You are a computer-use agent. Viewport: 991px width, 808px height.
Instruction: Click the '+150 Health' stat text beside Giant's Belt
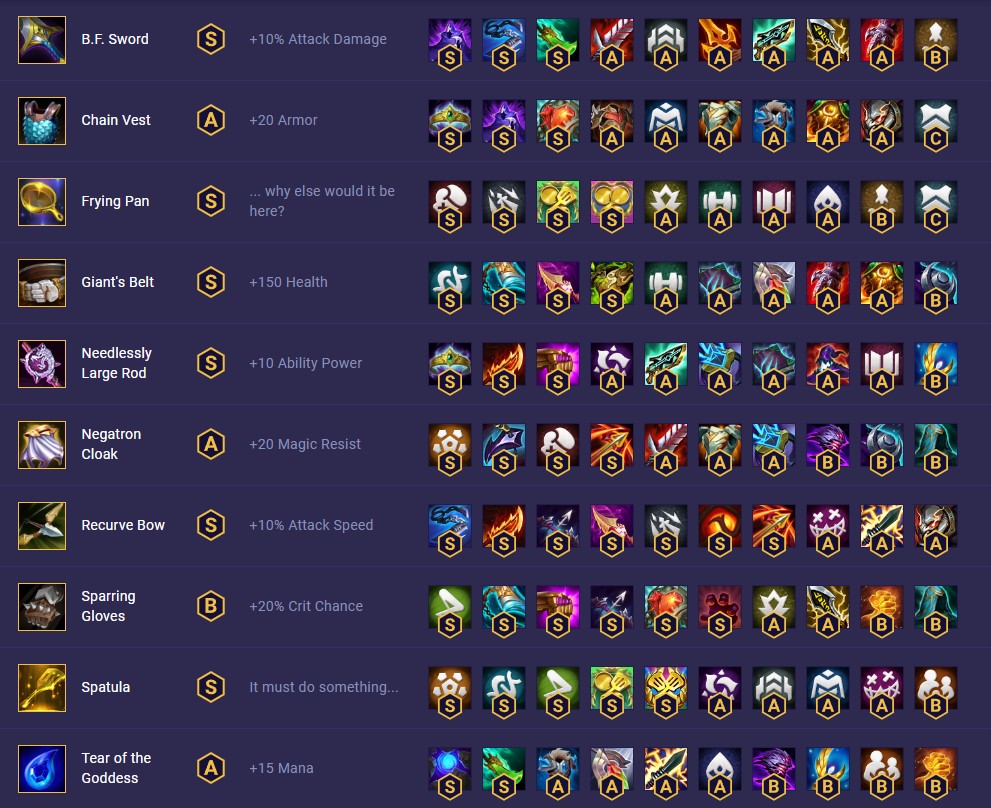click(288, 282)
